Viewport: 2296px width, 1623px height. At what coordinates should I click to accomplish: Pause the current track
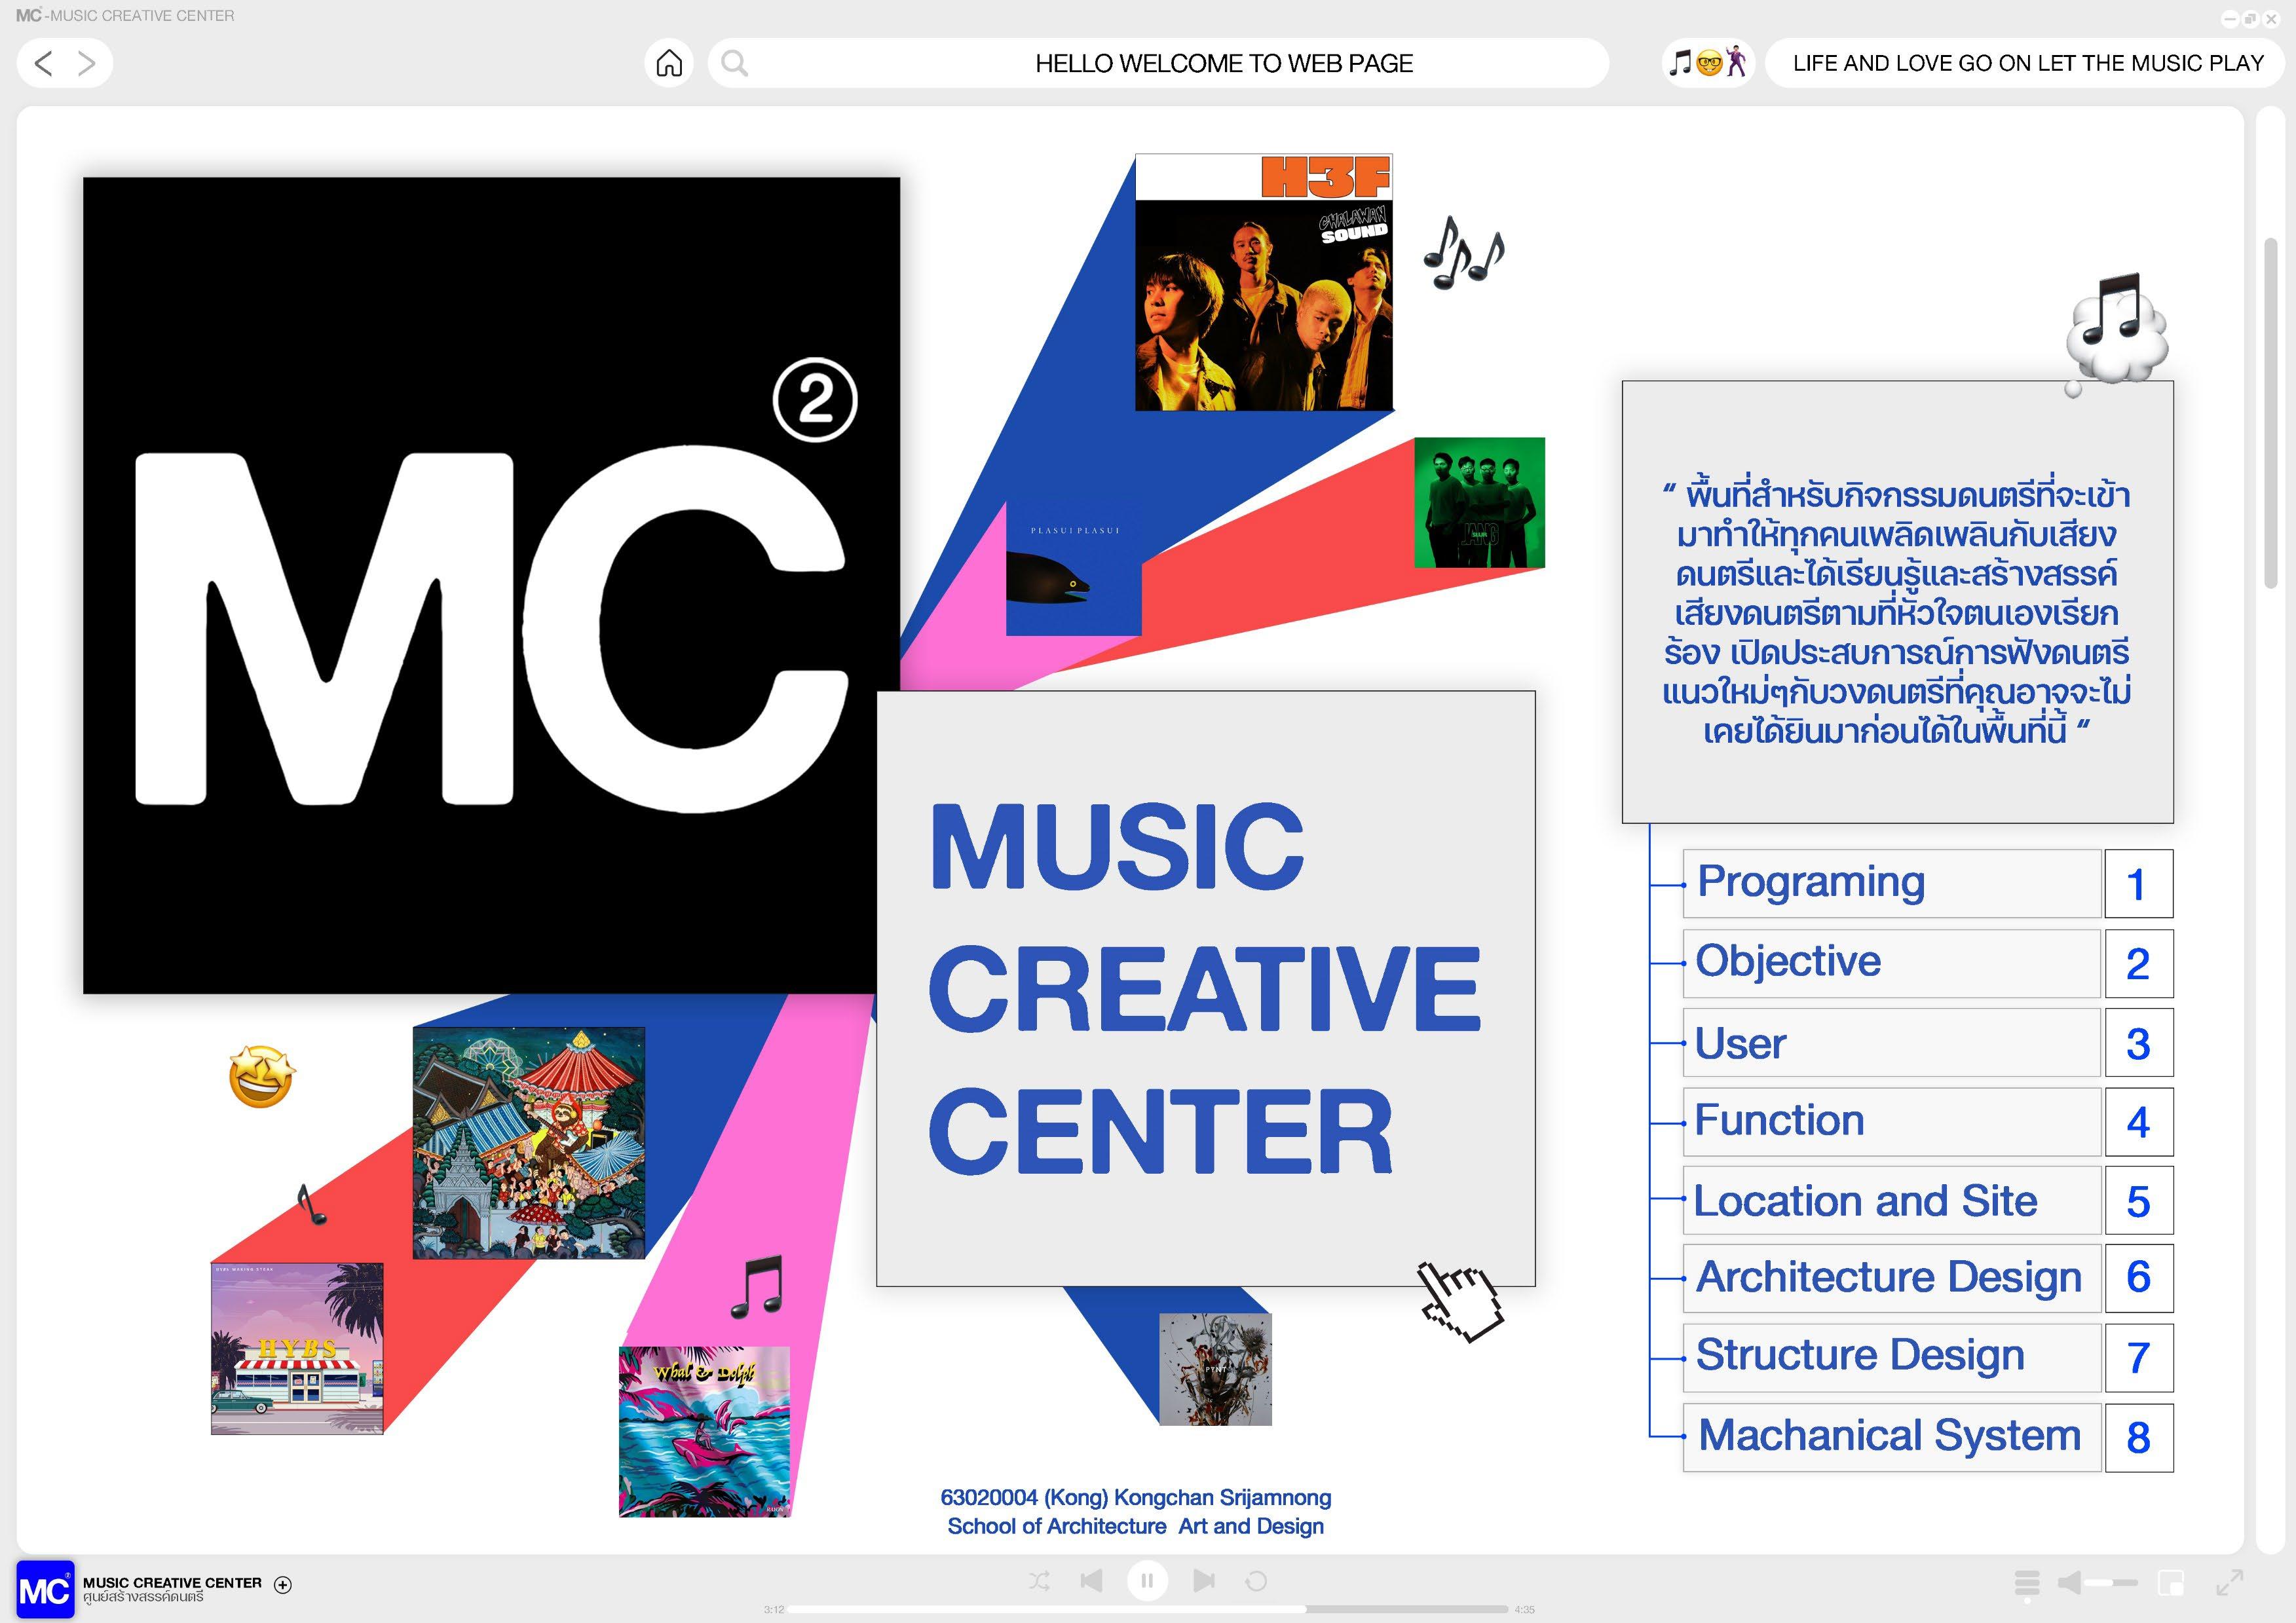coord(1147,1581)
